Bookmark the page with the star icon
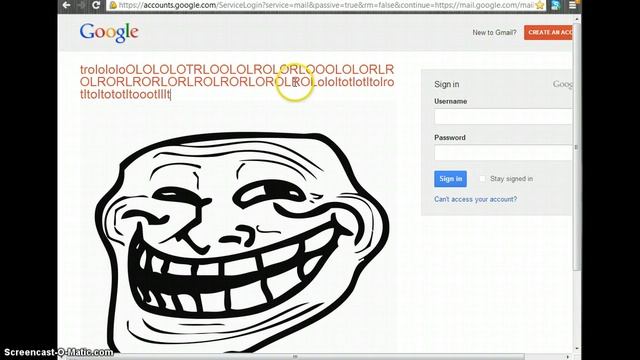The width and height of the screenshot is (640, 360). pos(540,5)
